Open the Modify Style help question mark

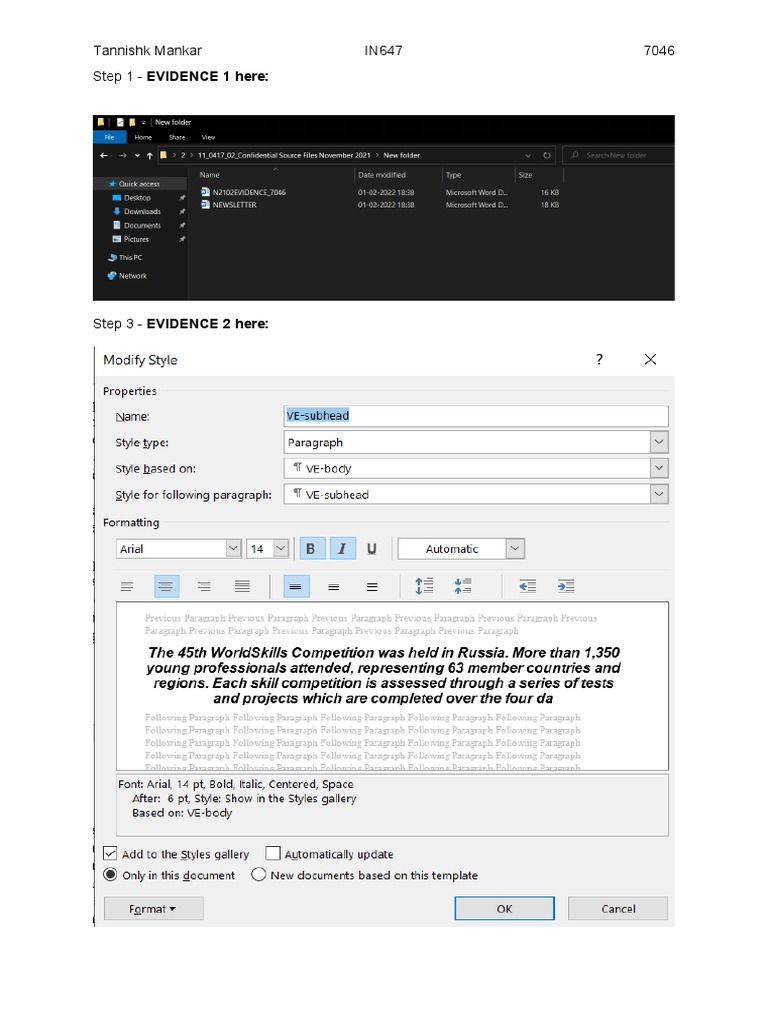coord(600,359)
